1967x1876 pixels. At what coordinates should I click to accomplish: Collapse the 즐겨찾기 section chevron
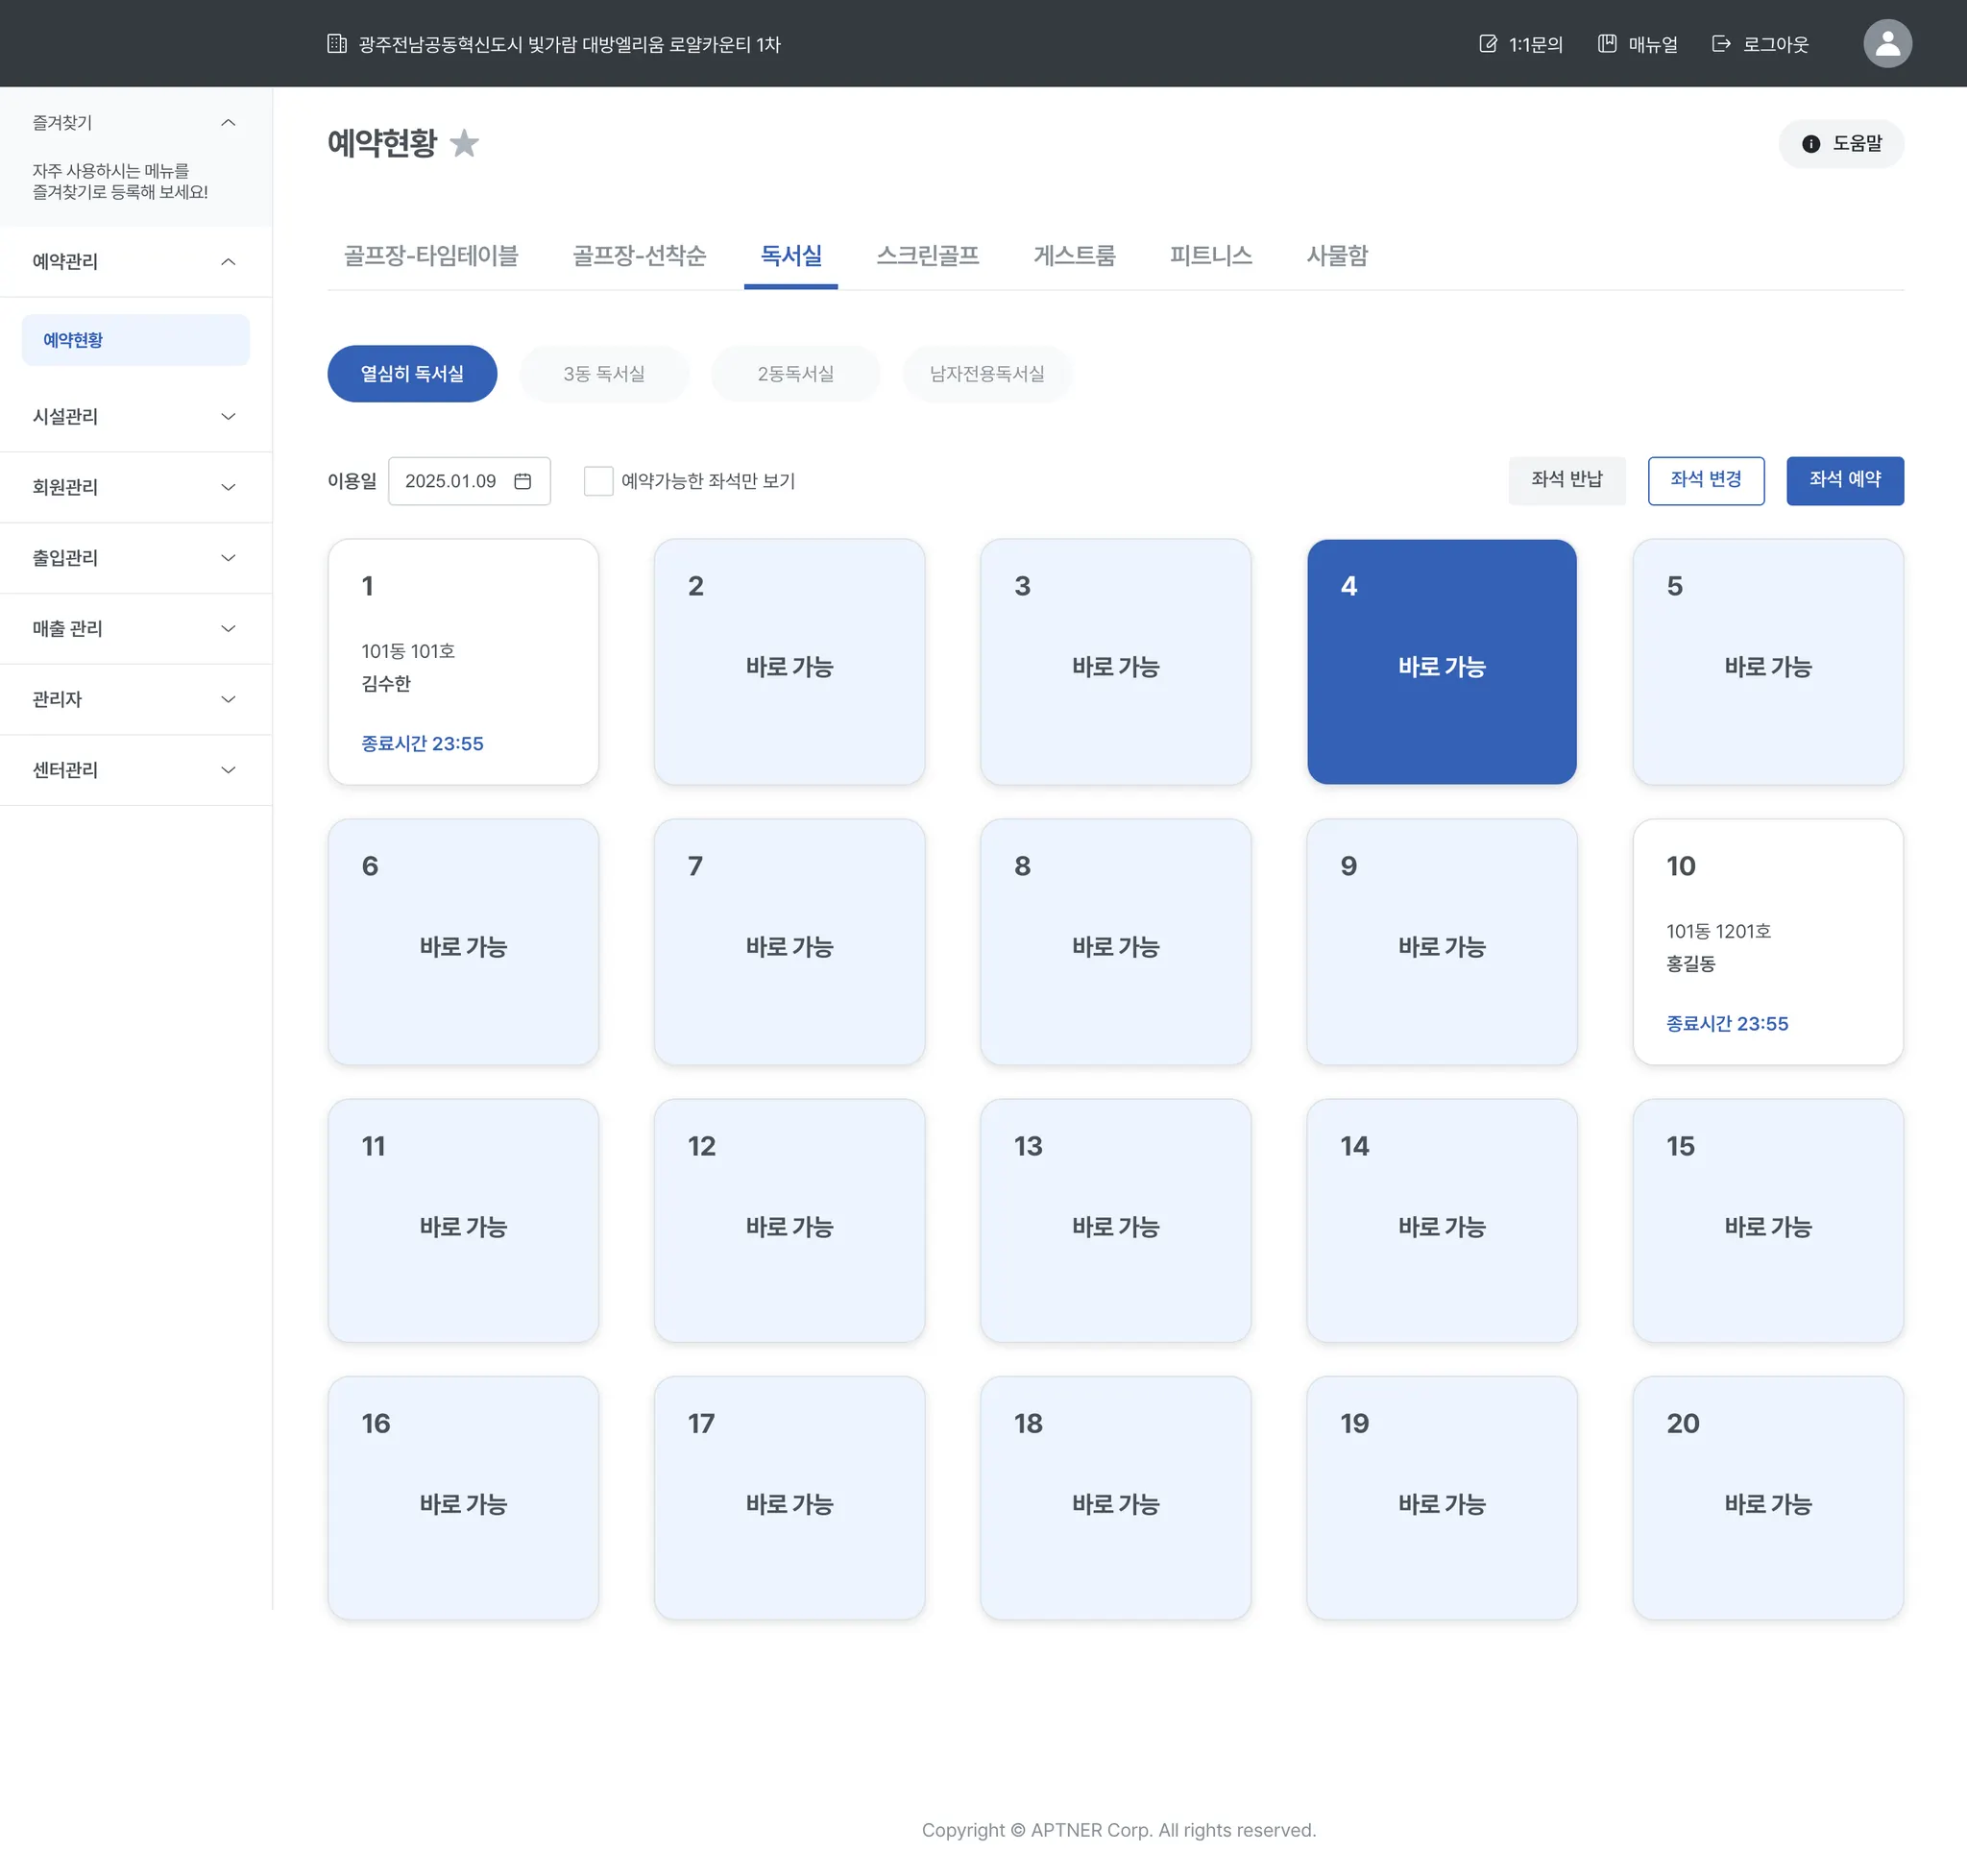pos(228,123)
